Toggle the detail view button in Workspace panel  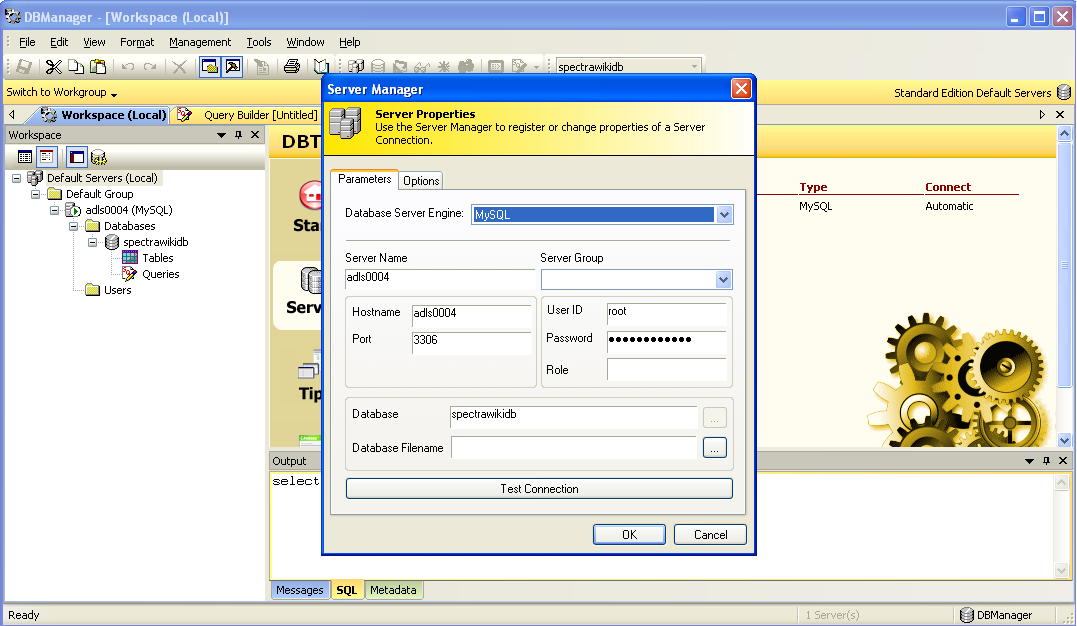point(47,157)
